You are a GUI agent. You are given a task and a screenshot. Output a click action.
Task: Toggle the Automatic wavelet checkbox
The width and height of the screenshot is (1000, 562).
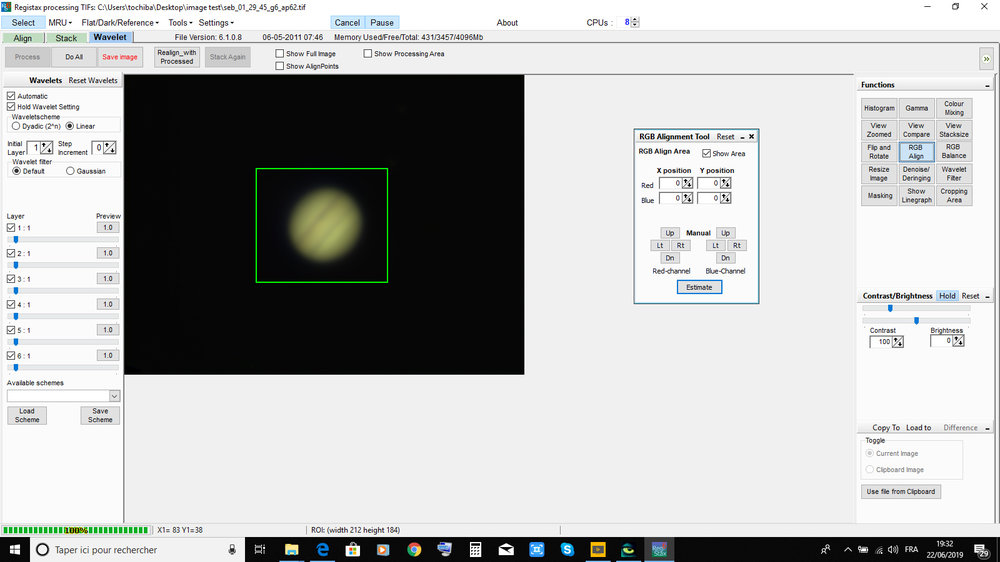11,96
